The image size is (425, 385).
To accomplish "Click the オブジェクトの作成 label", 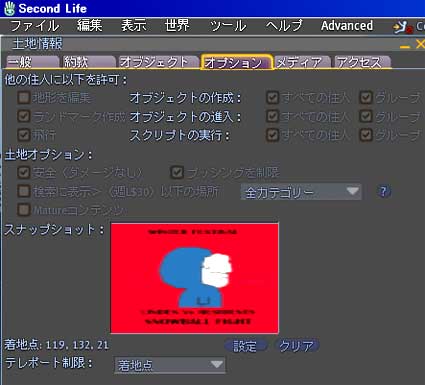I will tap(185, 98).
